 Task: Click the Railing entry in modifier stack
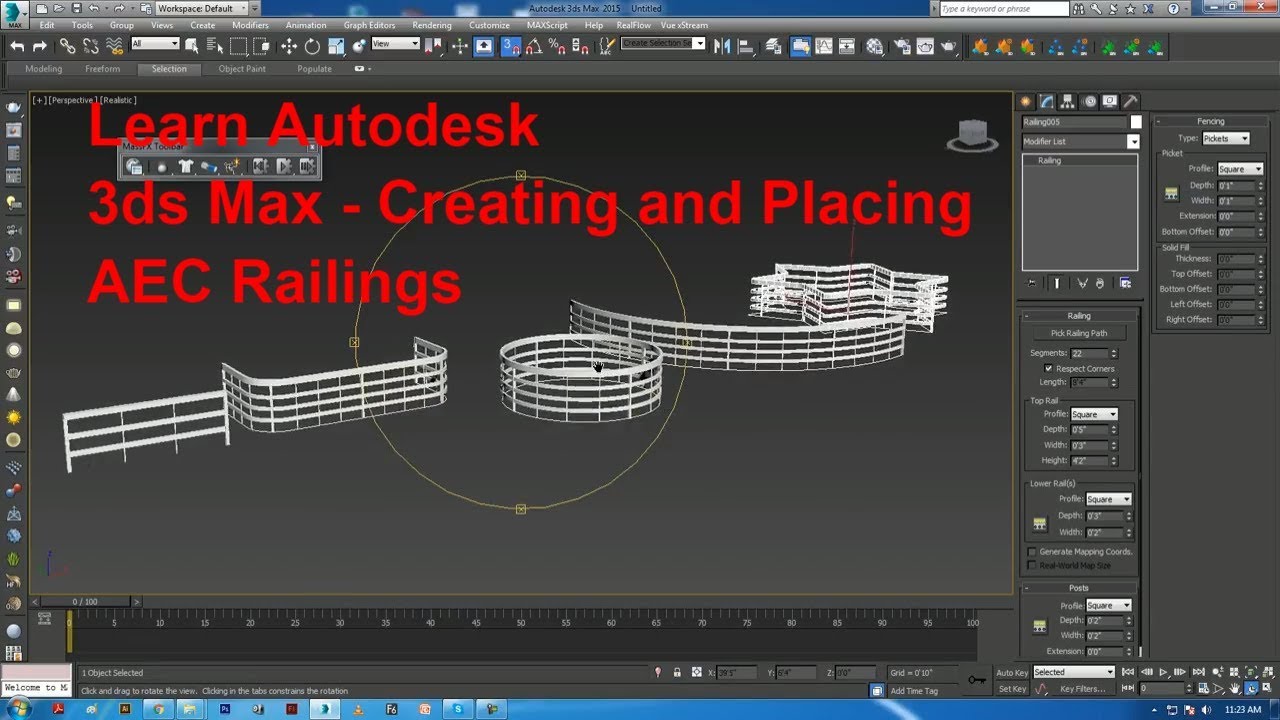point(1049,160)
